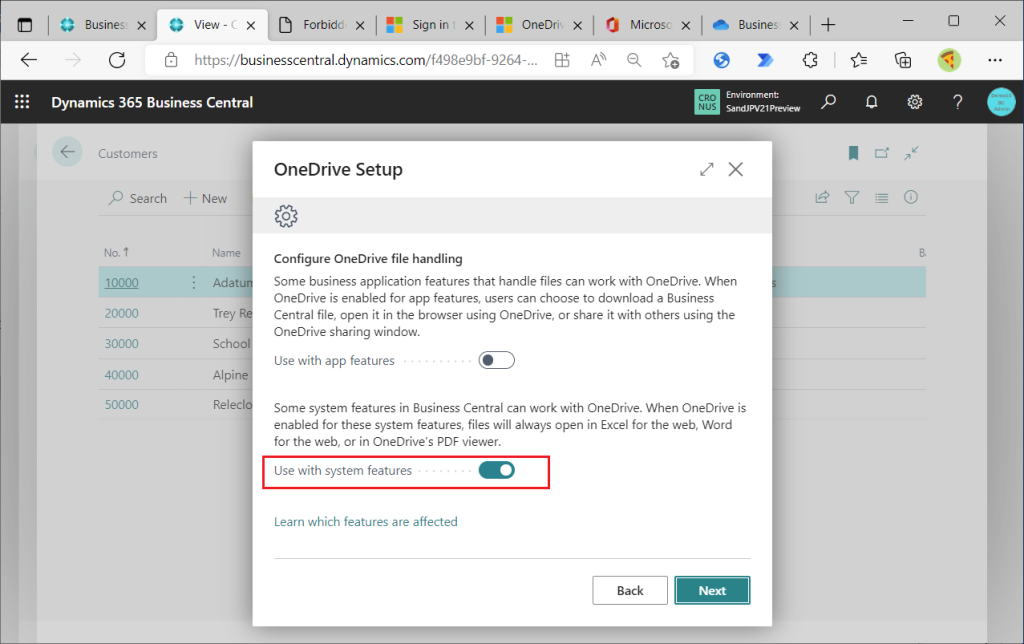Open the browser Read aloud option
Screen dimensions: 1024x644
tap(598, 60)
